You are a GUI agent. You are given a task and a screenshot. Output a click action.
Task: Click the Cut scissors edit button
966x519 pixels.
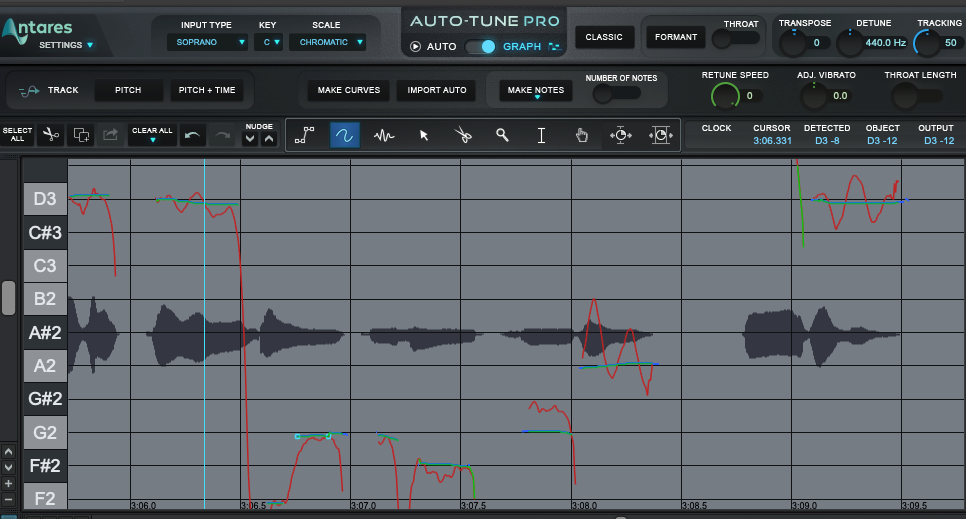pyautogui.click(x=51, y=134)
